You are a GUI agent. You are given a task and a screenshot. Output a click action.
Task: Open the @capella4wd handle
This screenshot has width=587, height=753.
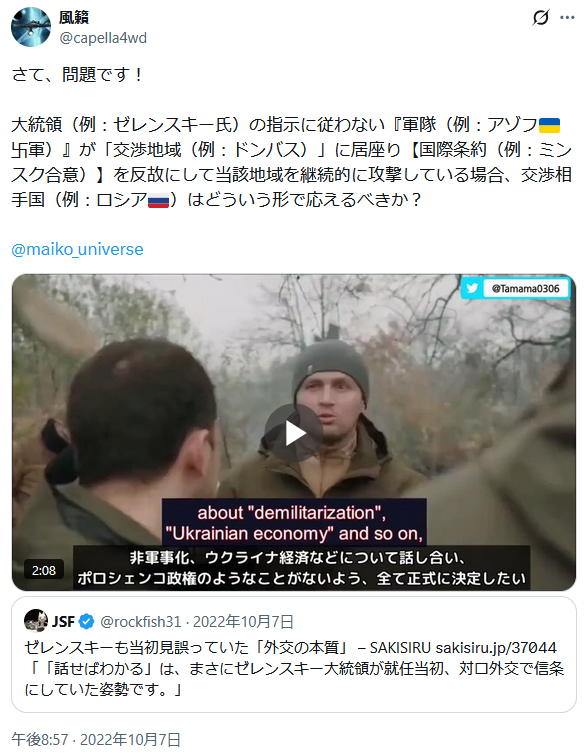[x=103, y=37]
